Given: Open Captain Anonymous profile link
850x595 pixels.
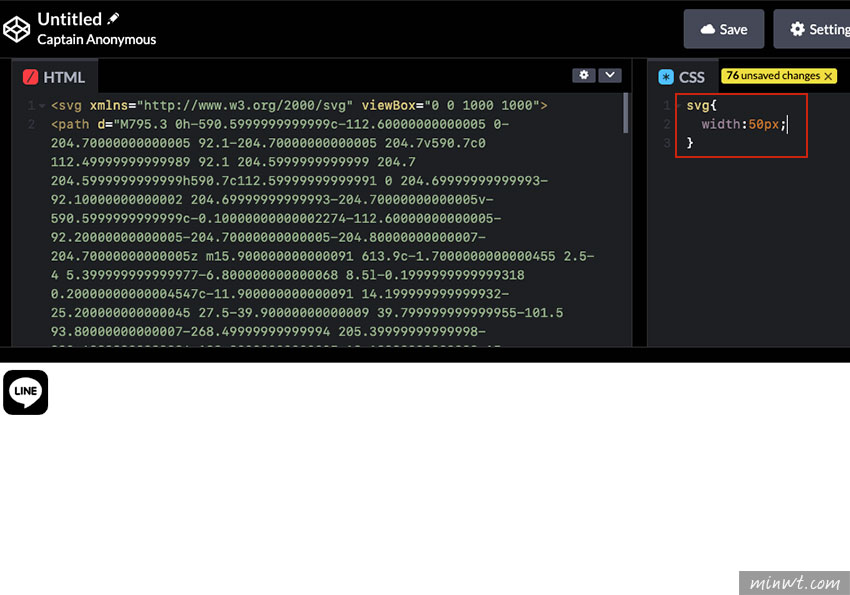Looking at the screenshot, I should [96, 40].
